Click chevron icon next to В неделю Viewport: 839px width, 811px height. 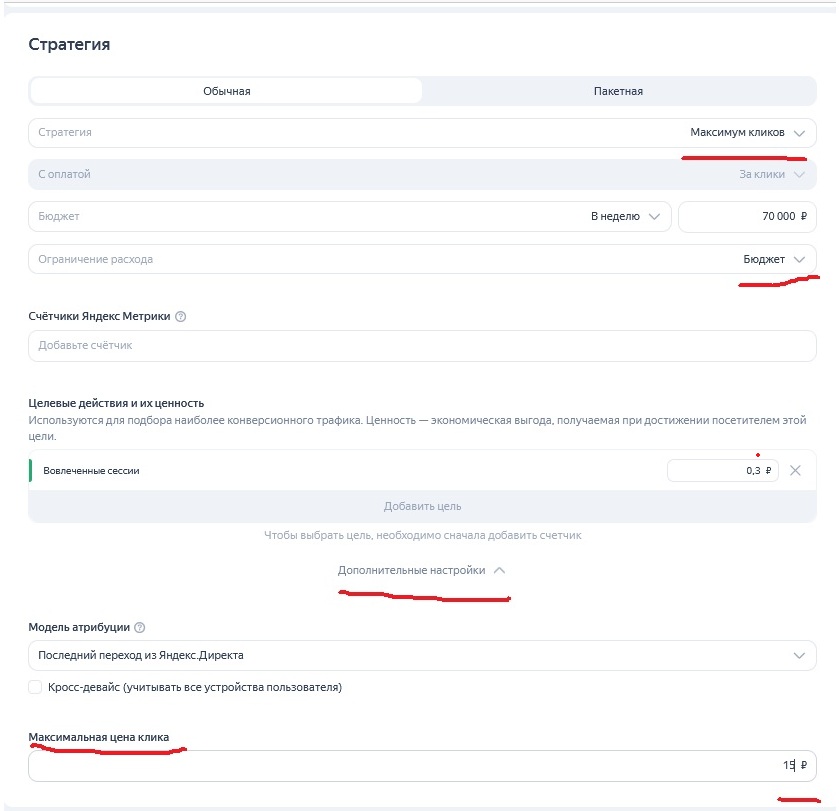[654, 216]
